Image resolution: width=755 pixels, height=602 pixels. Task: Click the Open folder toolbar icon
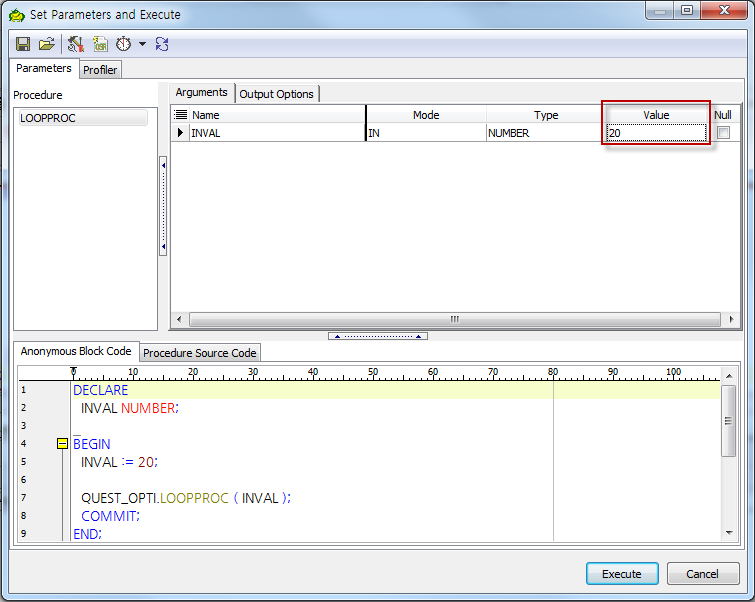[47, 44]
